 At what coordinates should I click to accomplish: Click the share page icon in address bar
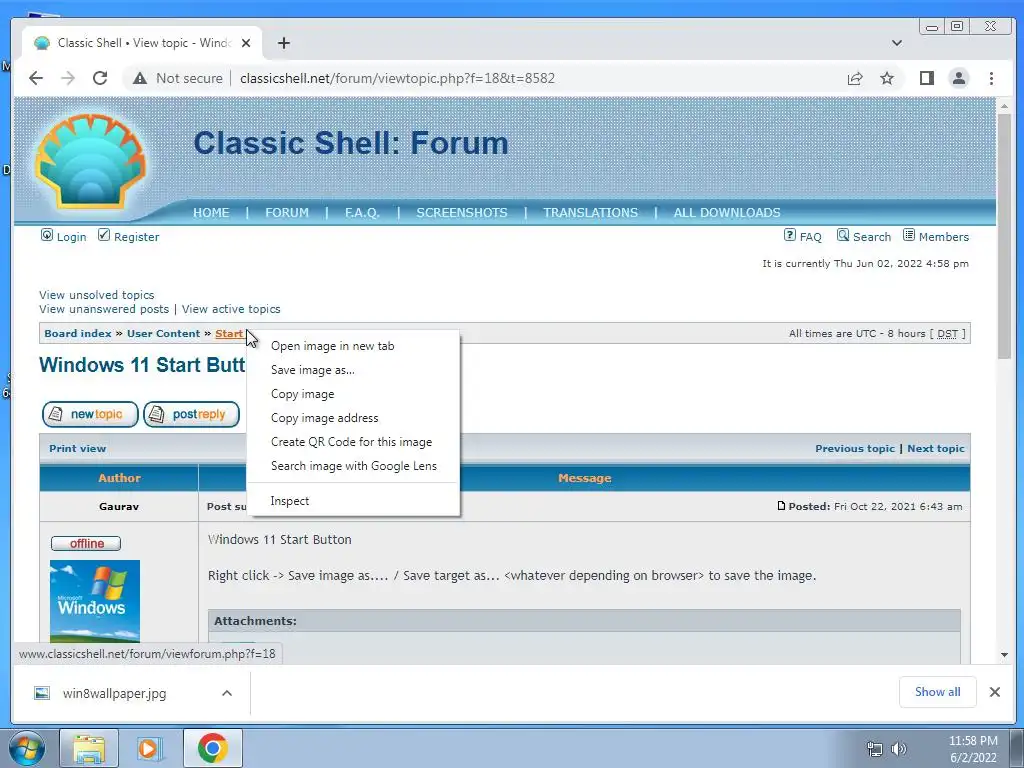(855, 78)
